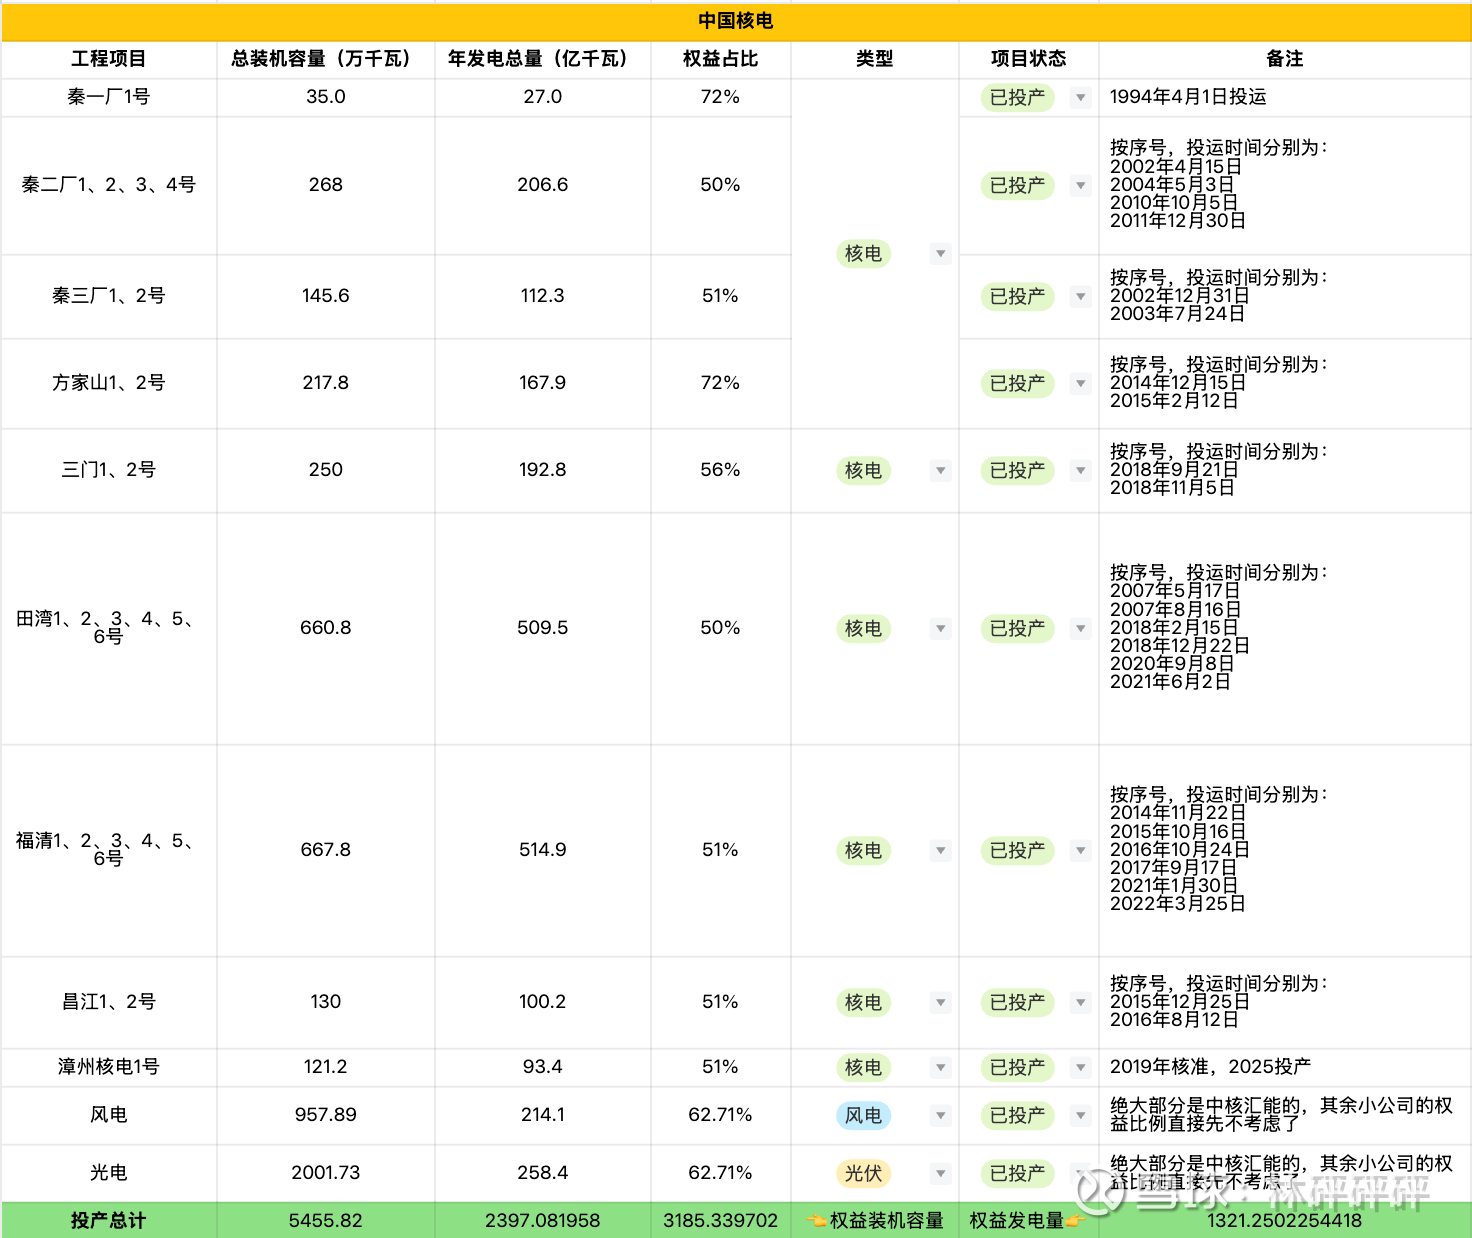Click the 3185.339702 cell
The image size is (1472, 1238).
[x=721, y=1221]
